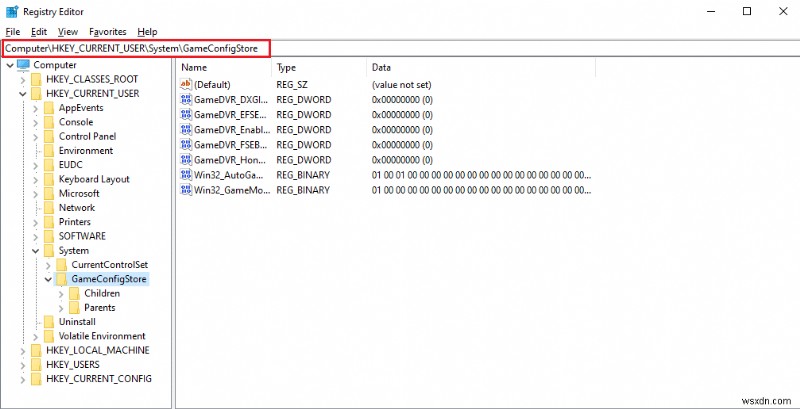The height and width of the screenshot is (409, 800).
Task: Click REG_SZ type in Default row
Action: click(x=292, y=85)
